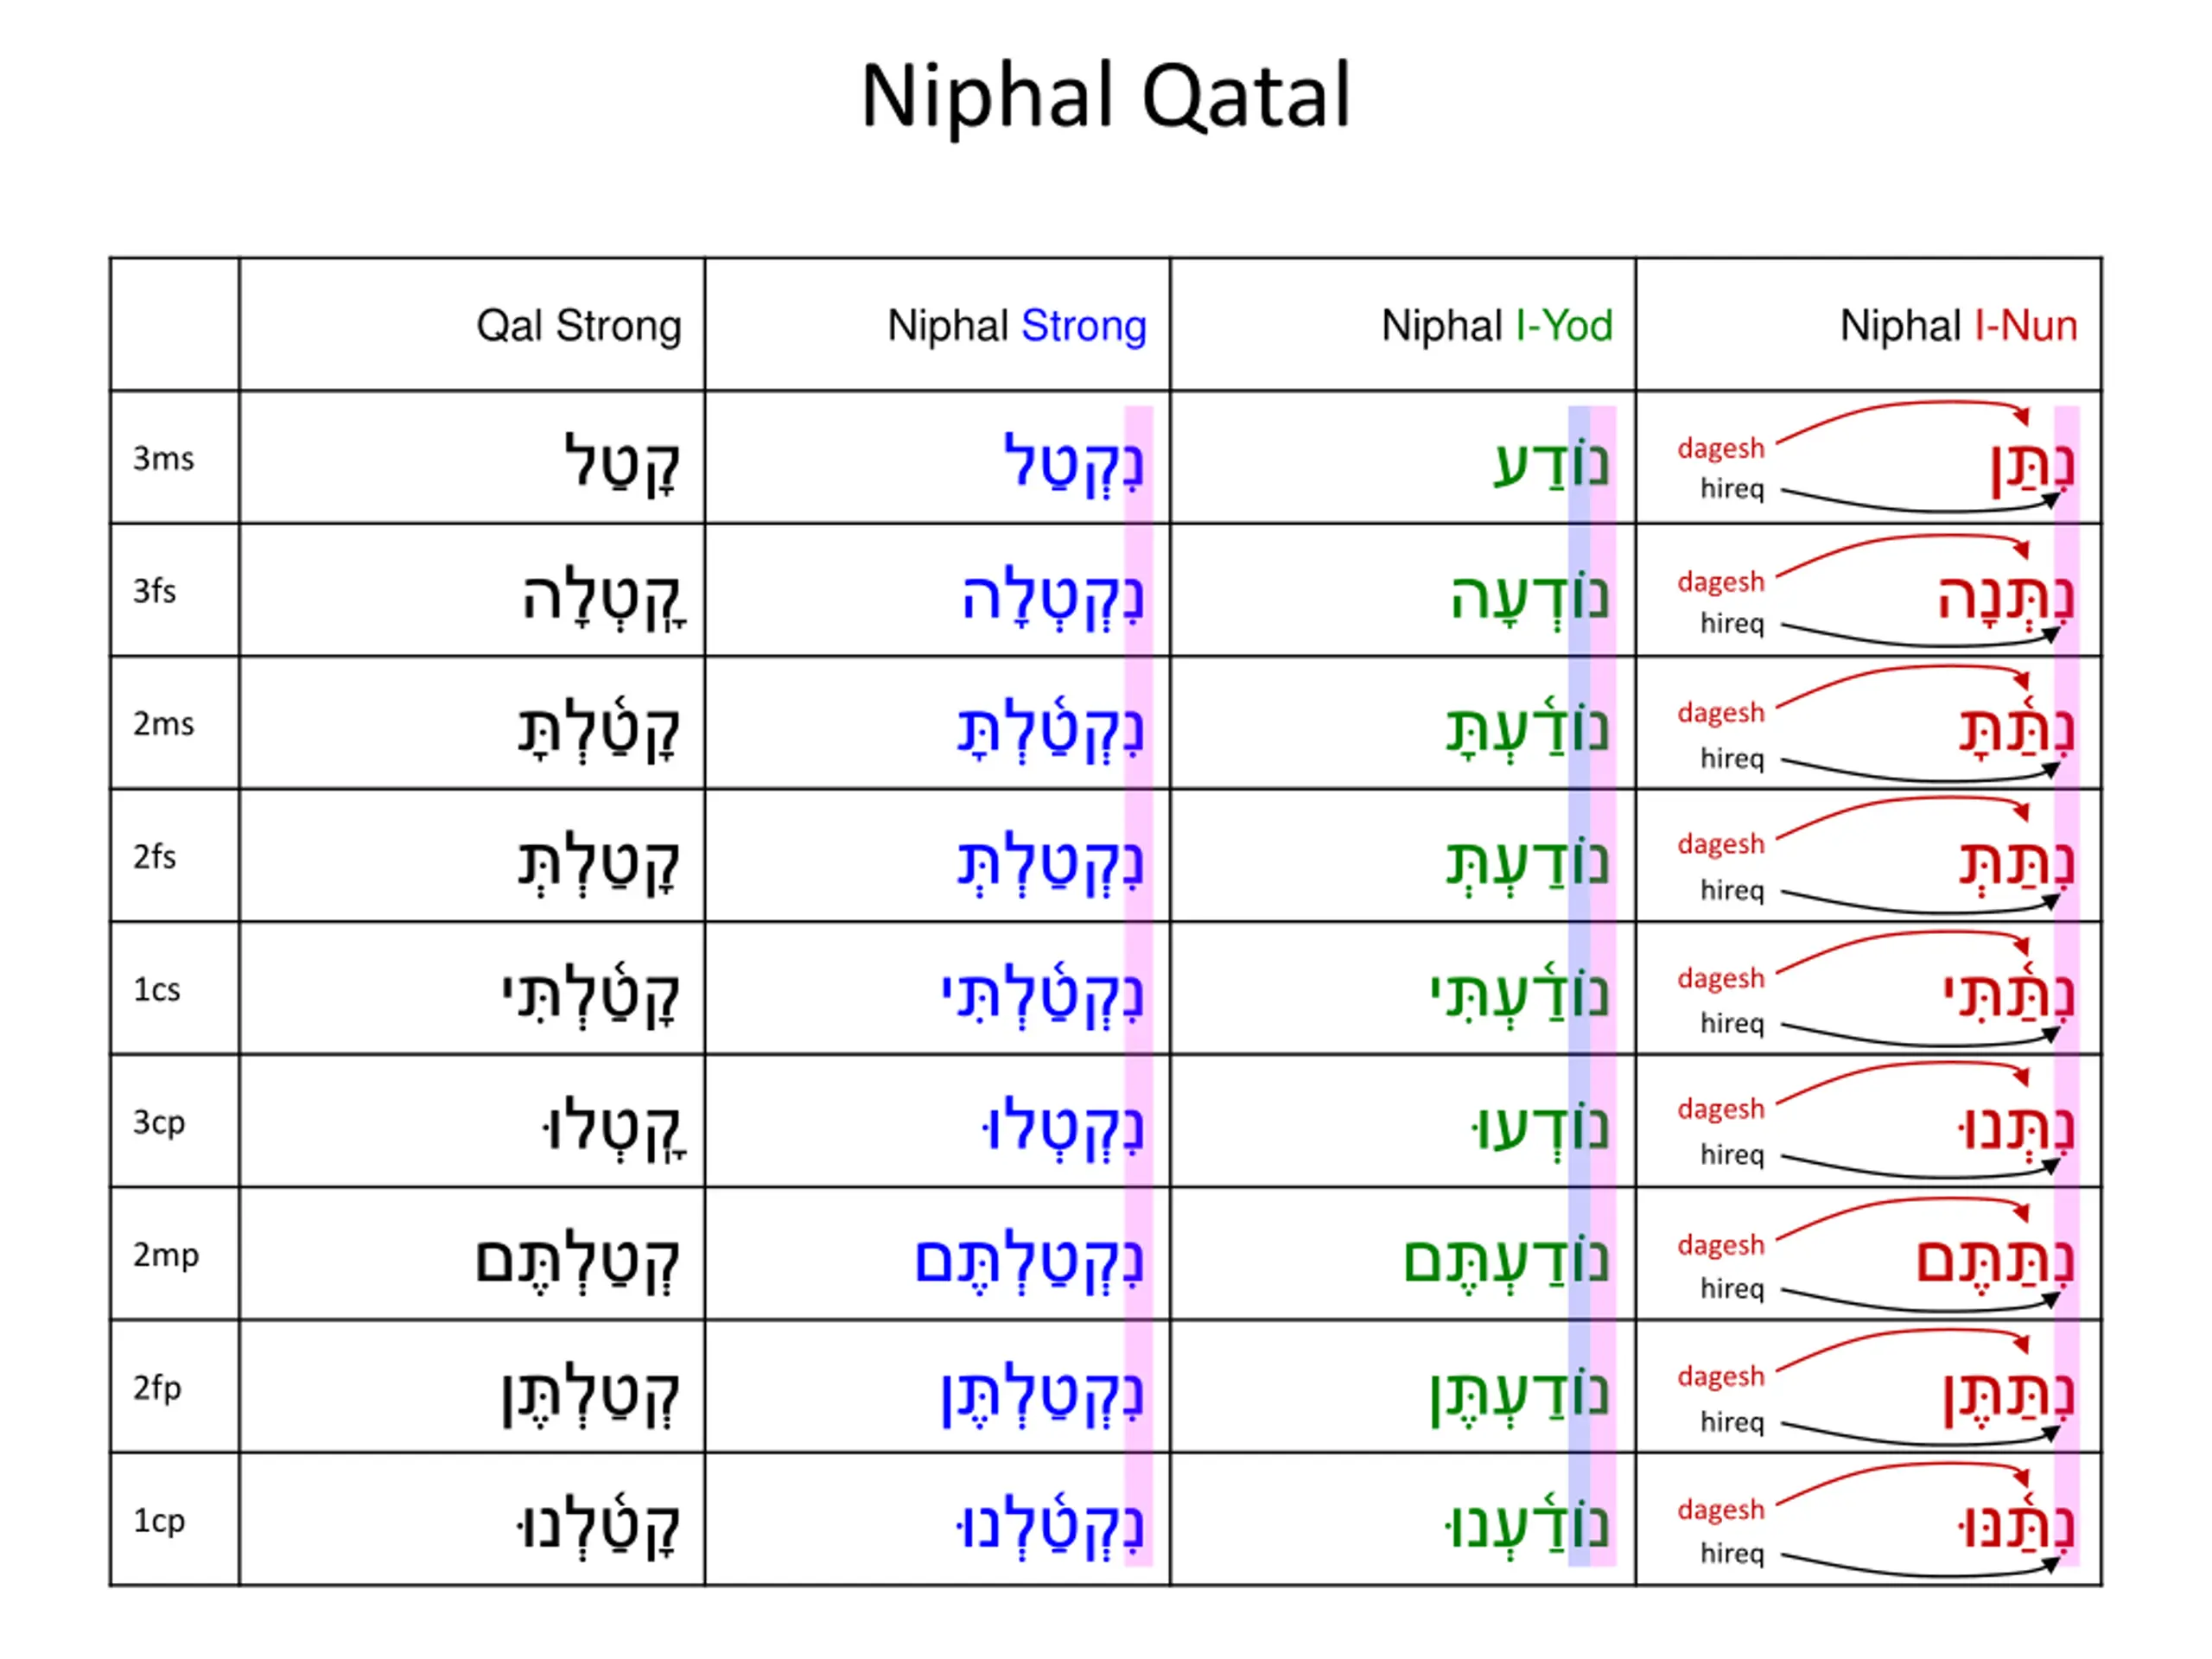Click the "Niphal I-Nun" column header

tap(1958, 326)
